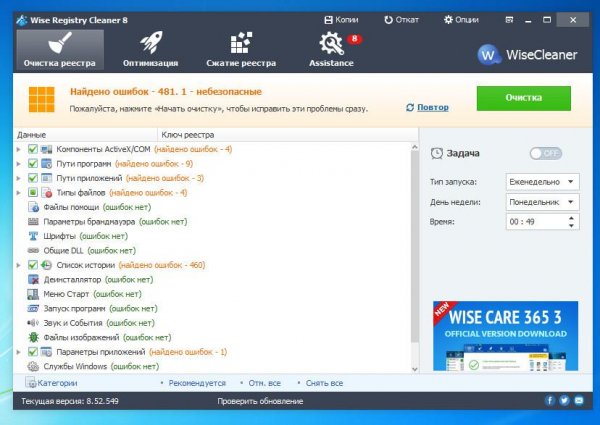Click the Компоненты ActiveX/COM category icon
Viewport: 600px width, 425px height.
(x=46, y=149)
